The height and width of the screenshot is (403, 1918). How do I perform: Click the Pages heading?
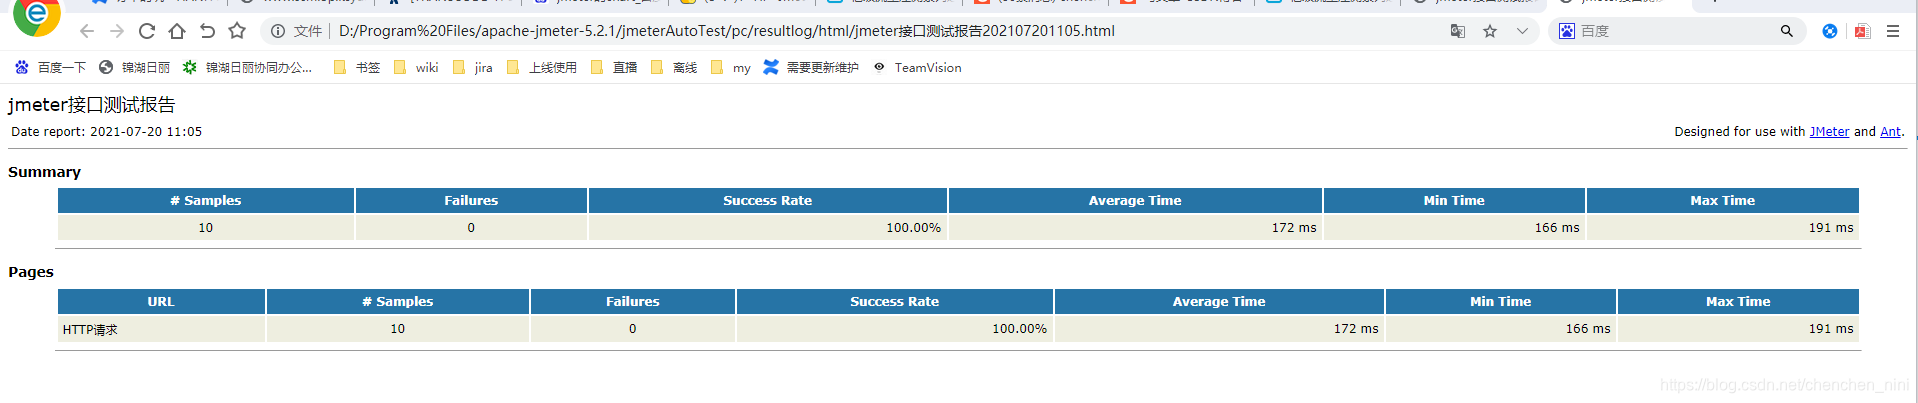(x=31, y=272)
